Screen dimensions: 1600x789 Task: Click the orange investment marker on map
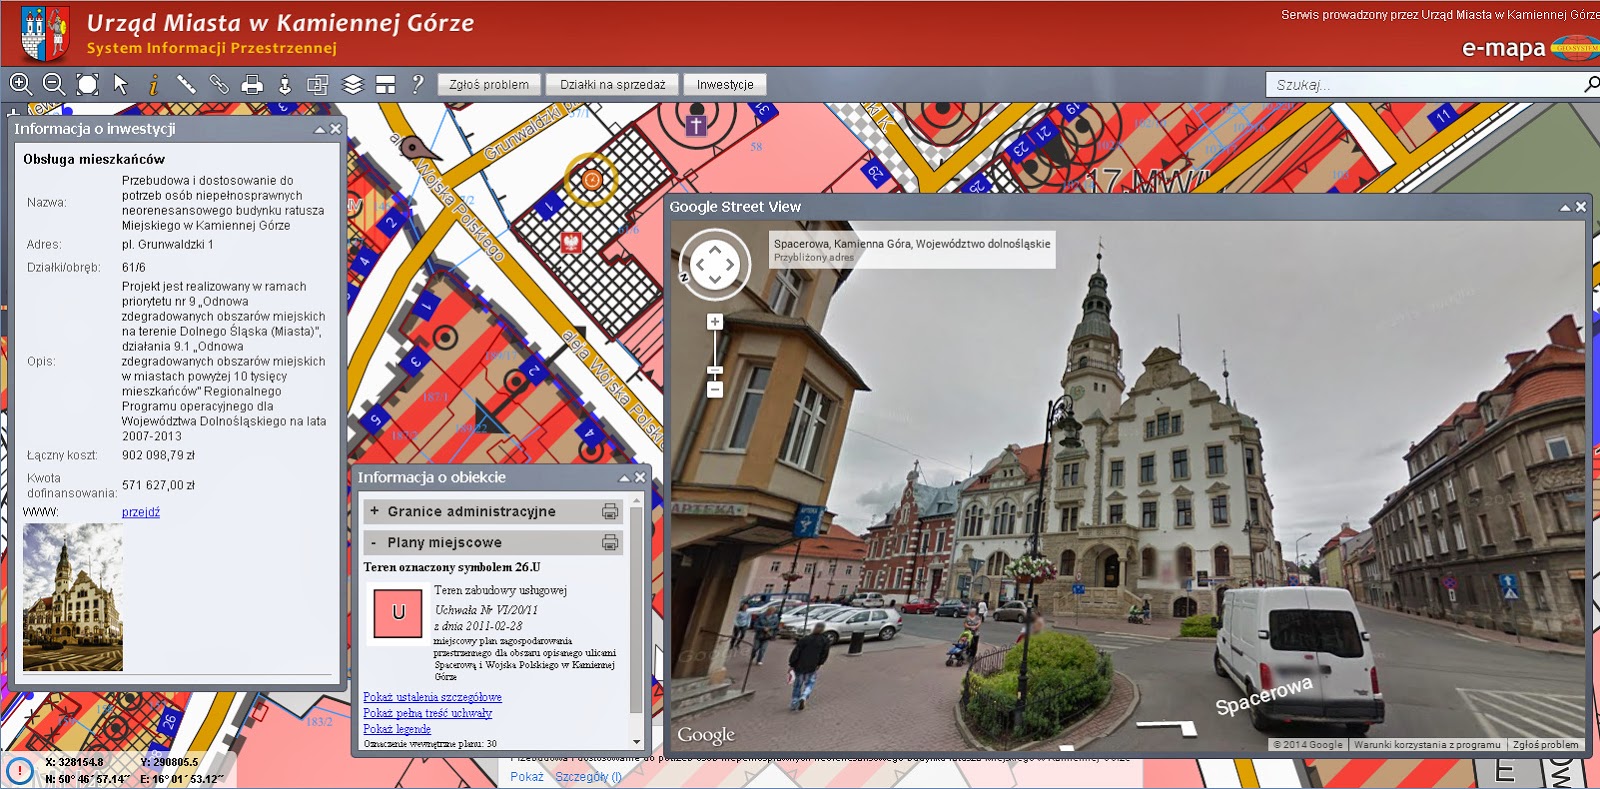click(x=591, y=180)
